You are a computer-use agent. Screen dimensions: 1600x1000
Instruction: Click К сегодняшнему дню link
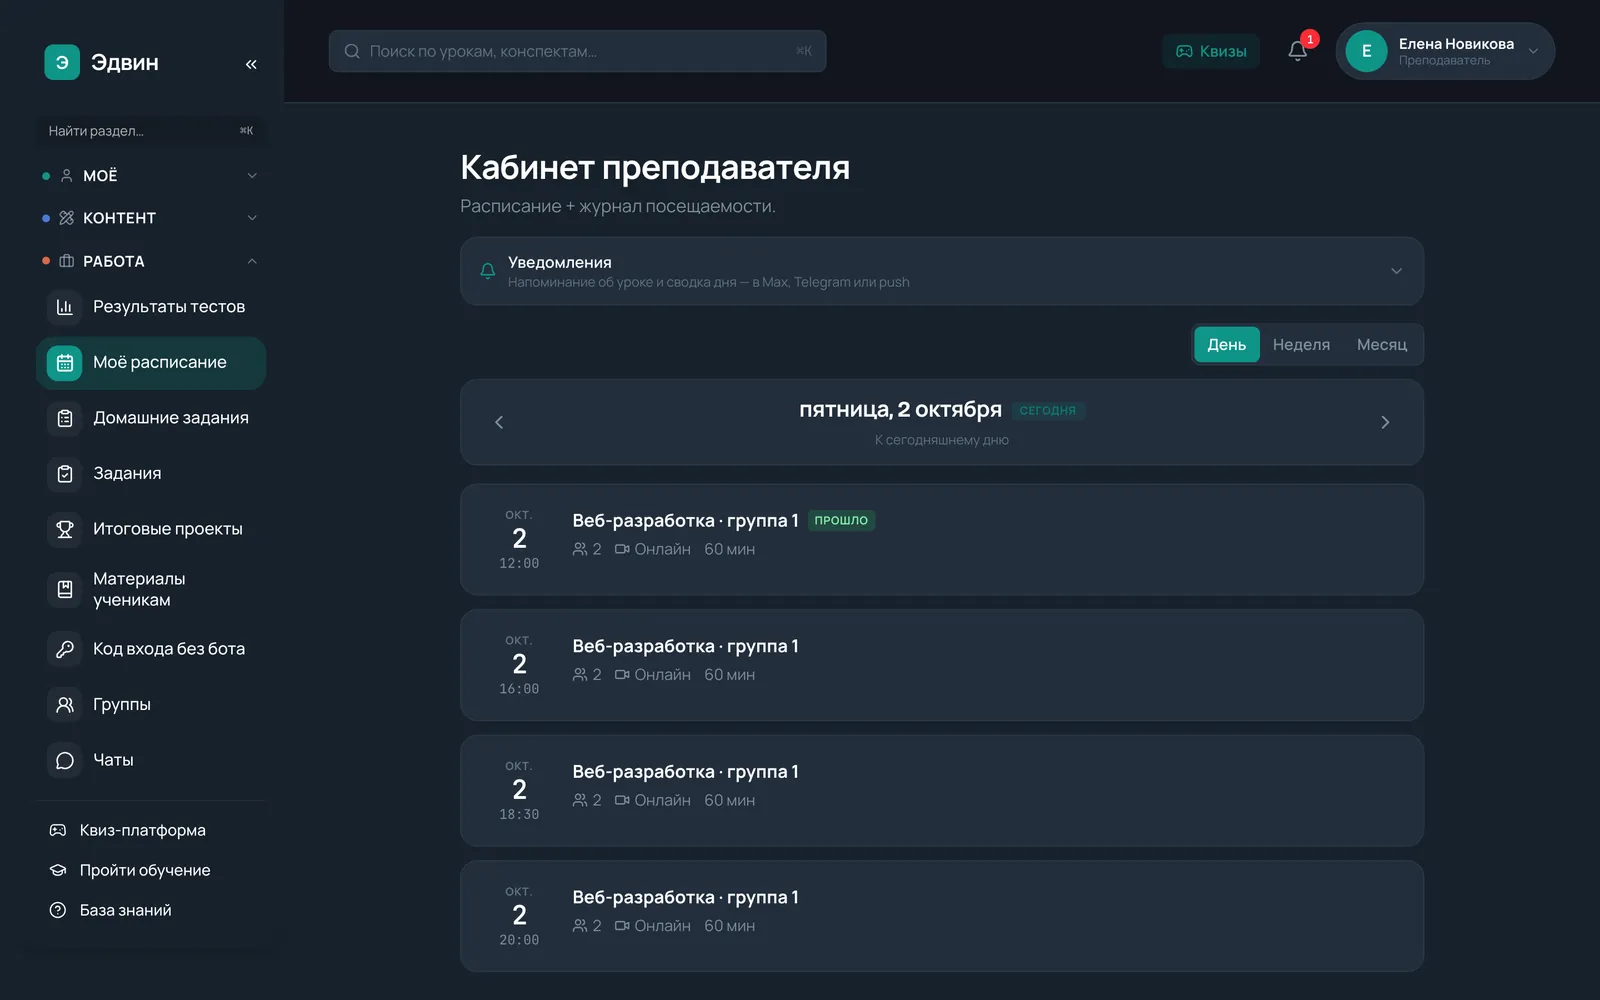coord(942,440)
